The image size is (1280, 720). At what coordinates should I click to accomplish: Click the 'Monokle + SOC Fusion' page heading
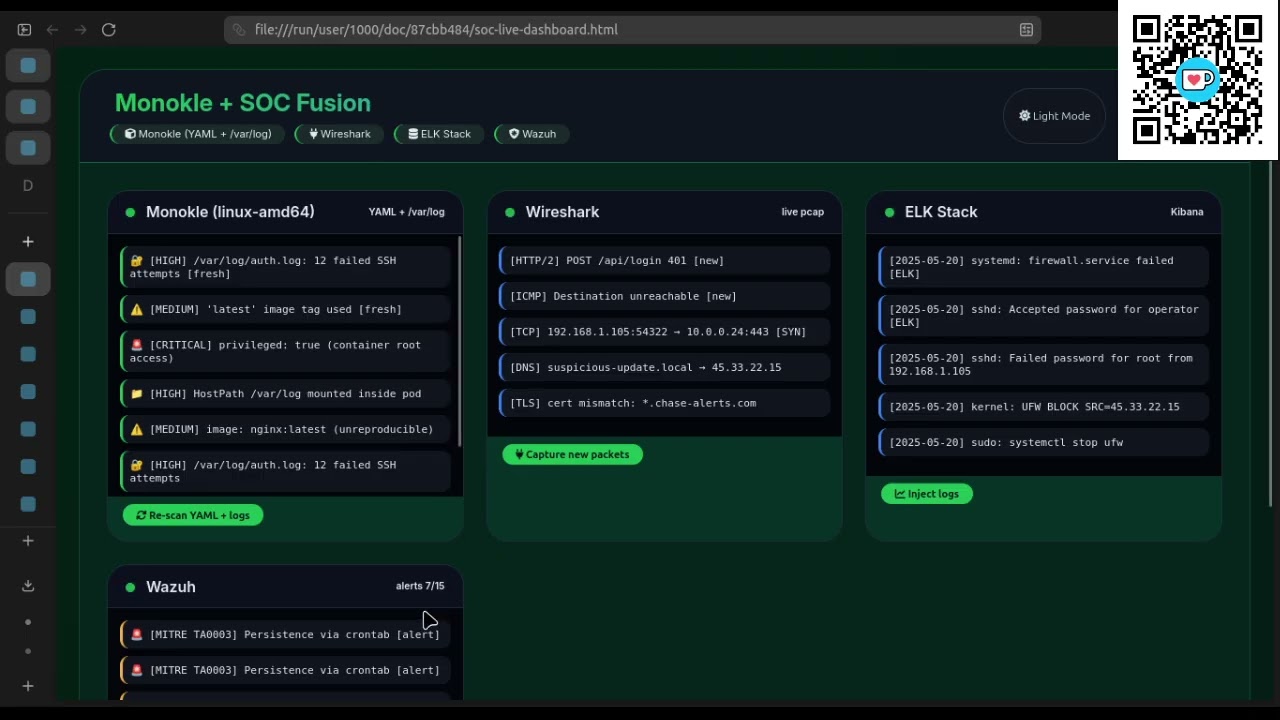[243, 103]
